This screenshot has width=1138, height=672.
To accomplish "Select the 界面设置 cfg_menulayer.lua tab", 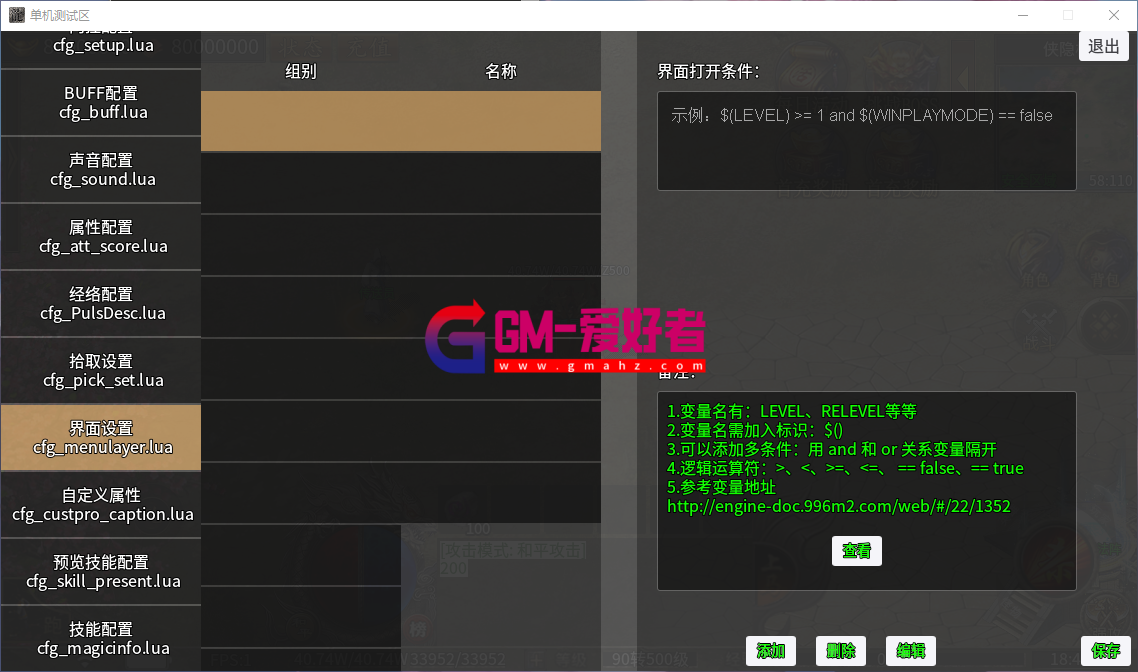I will [x=101, y=438].
